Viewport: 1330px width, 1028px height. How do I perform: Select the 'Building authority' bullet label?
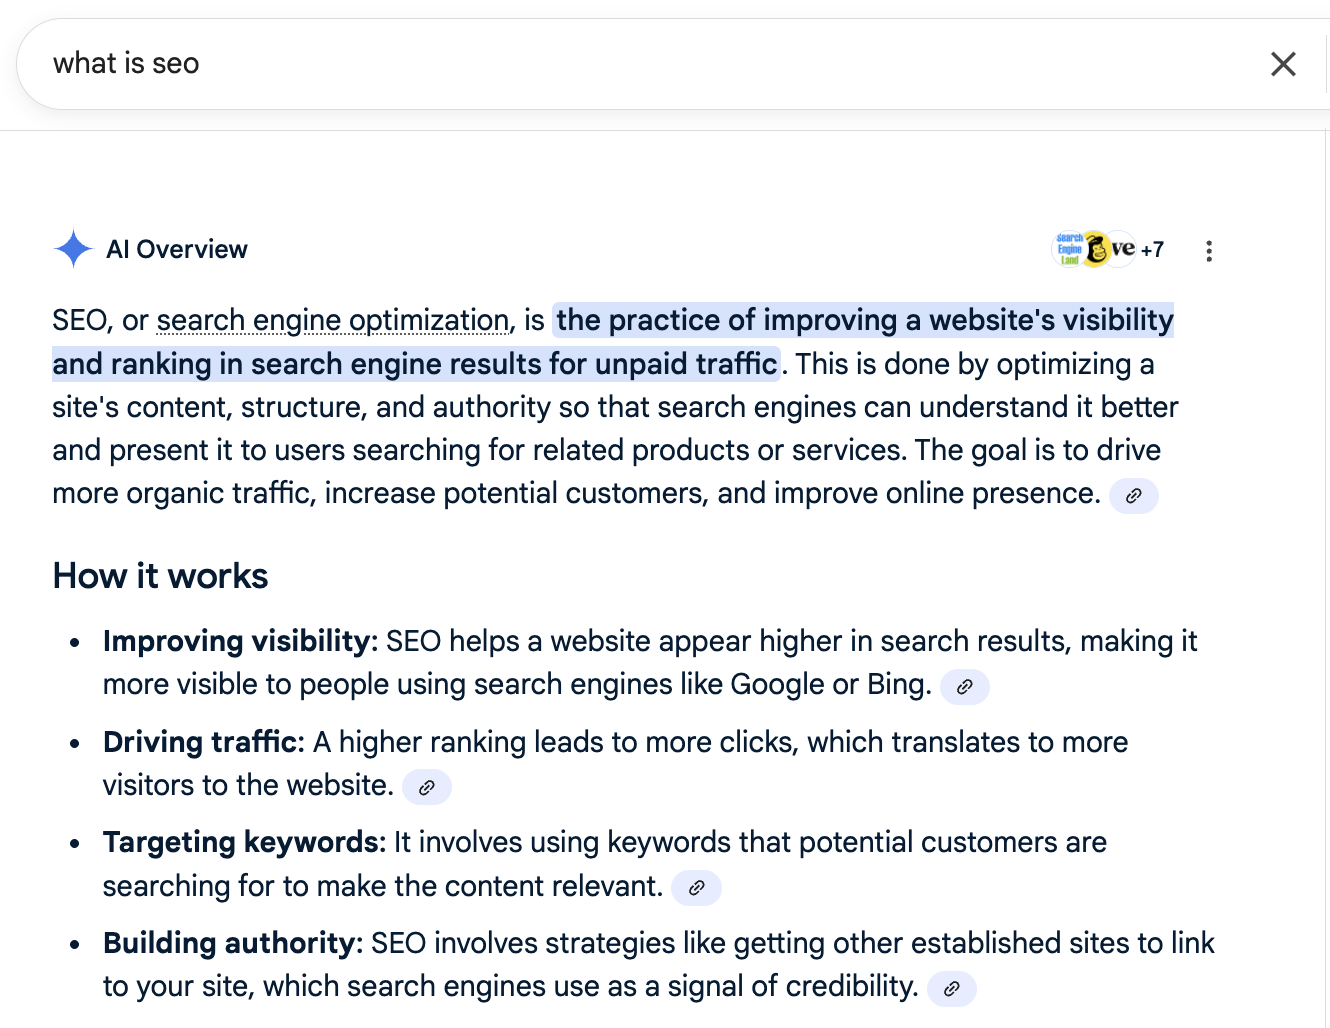point(229,943)
